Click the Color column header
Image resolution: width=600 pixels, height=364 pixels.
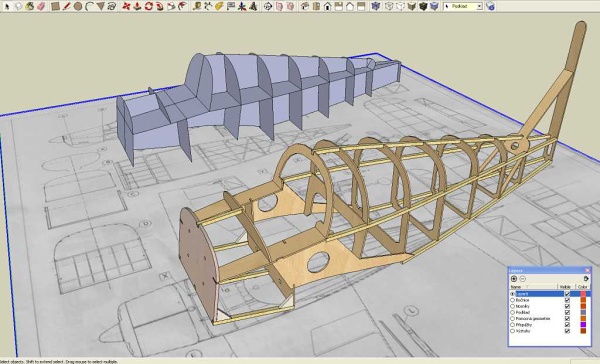582,287
